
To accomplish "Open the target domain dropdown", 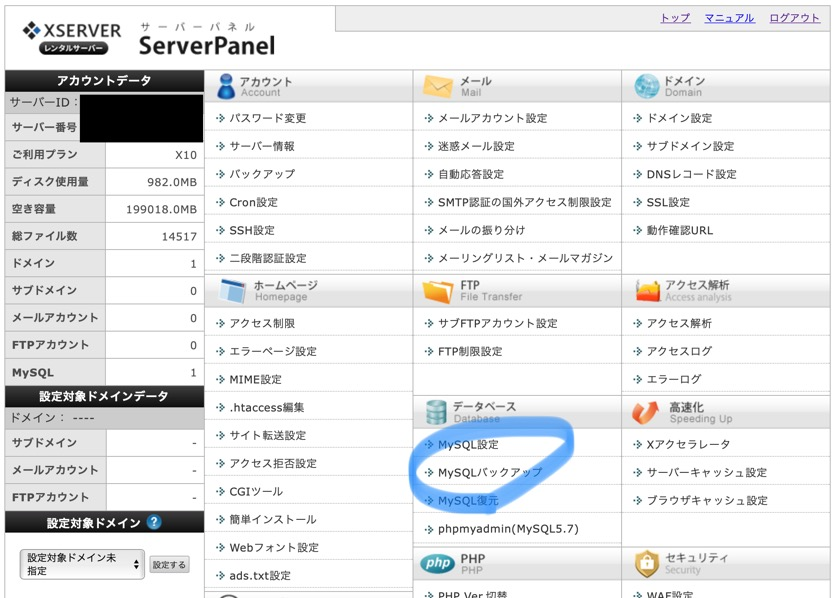I will [x=82, y=564].
